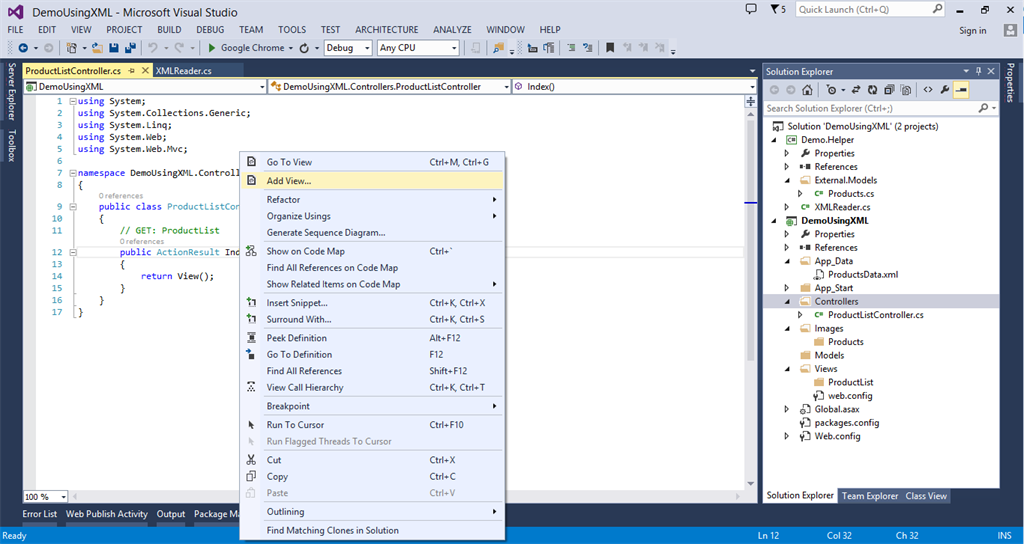Open the ARCHITECTURE menu

click(387, 30)
